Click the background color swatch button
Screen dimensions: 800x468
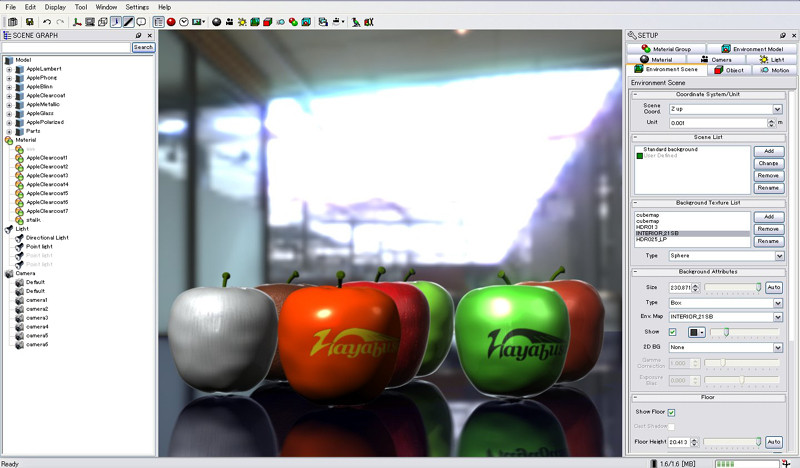tap(691, 332)
